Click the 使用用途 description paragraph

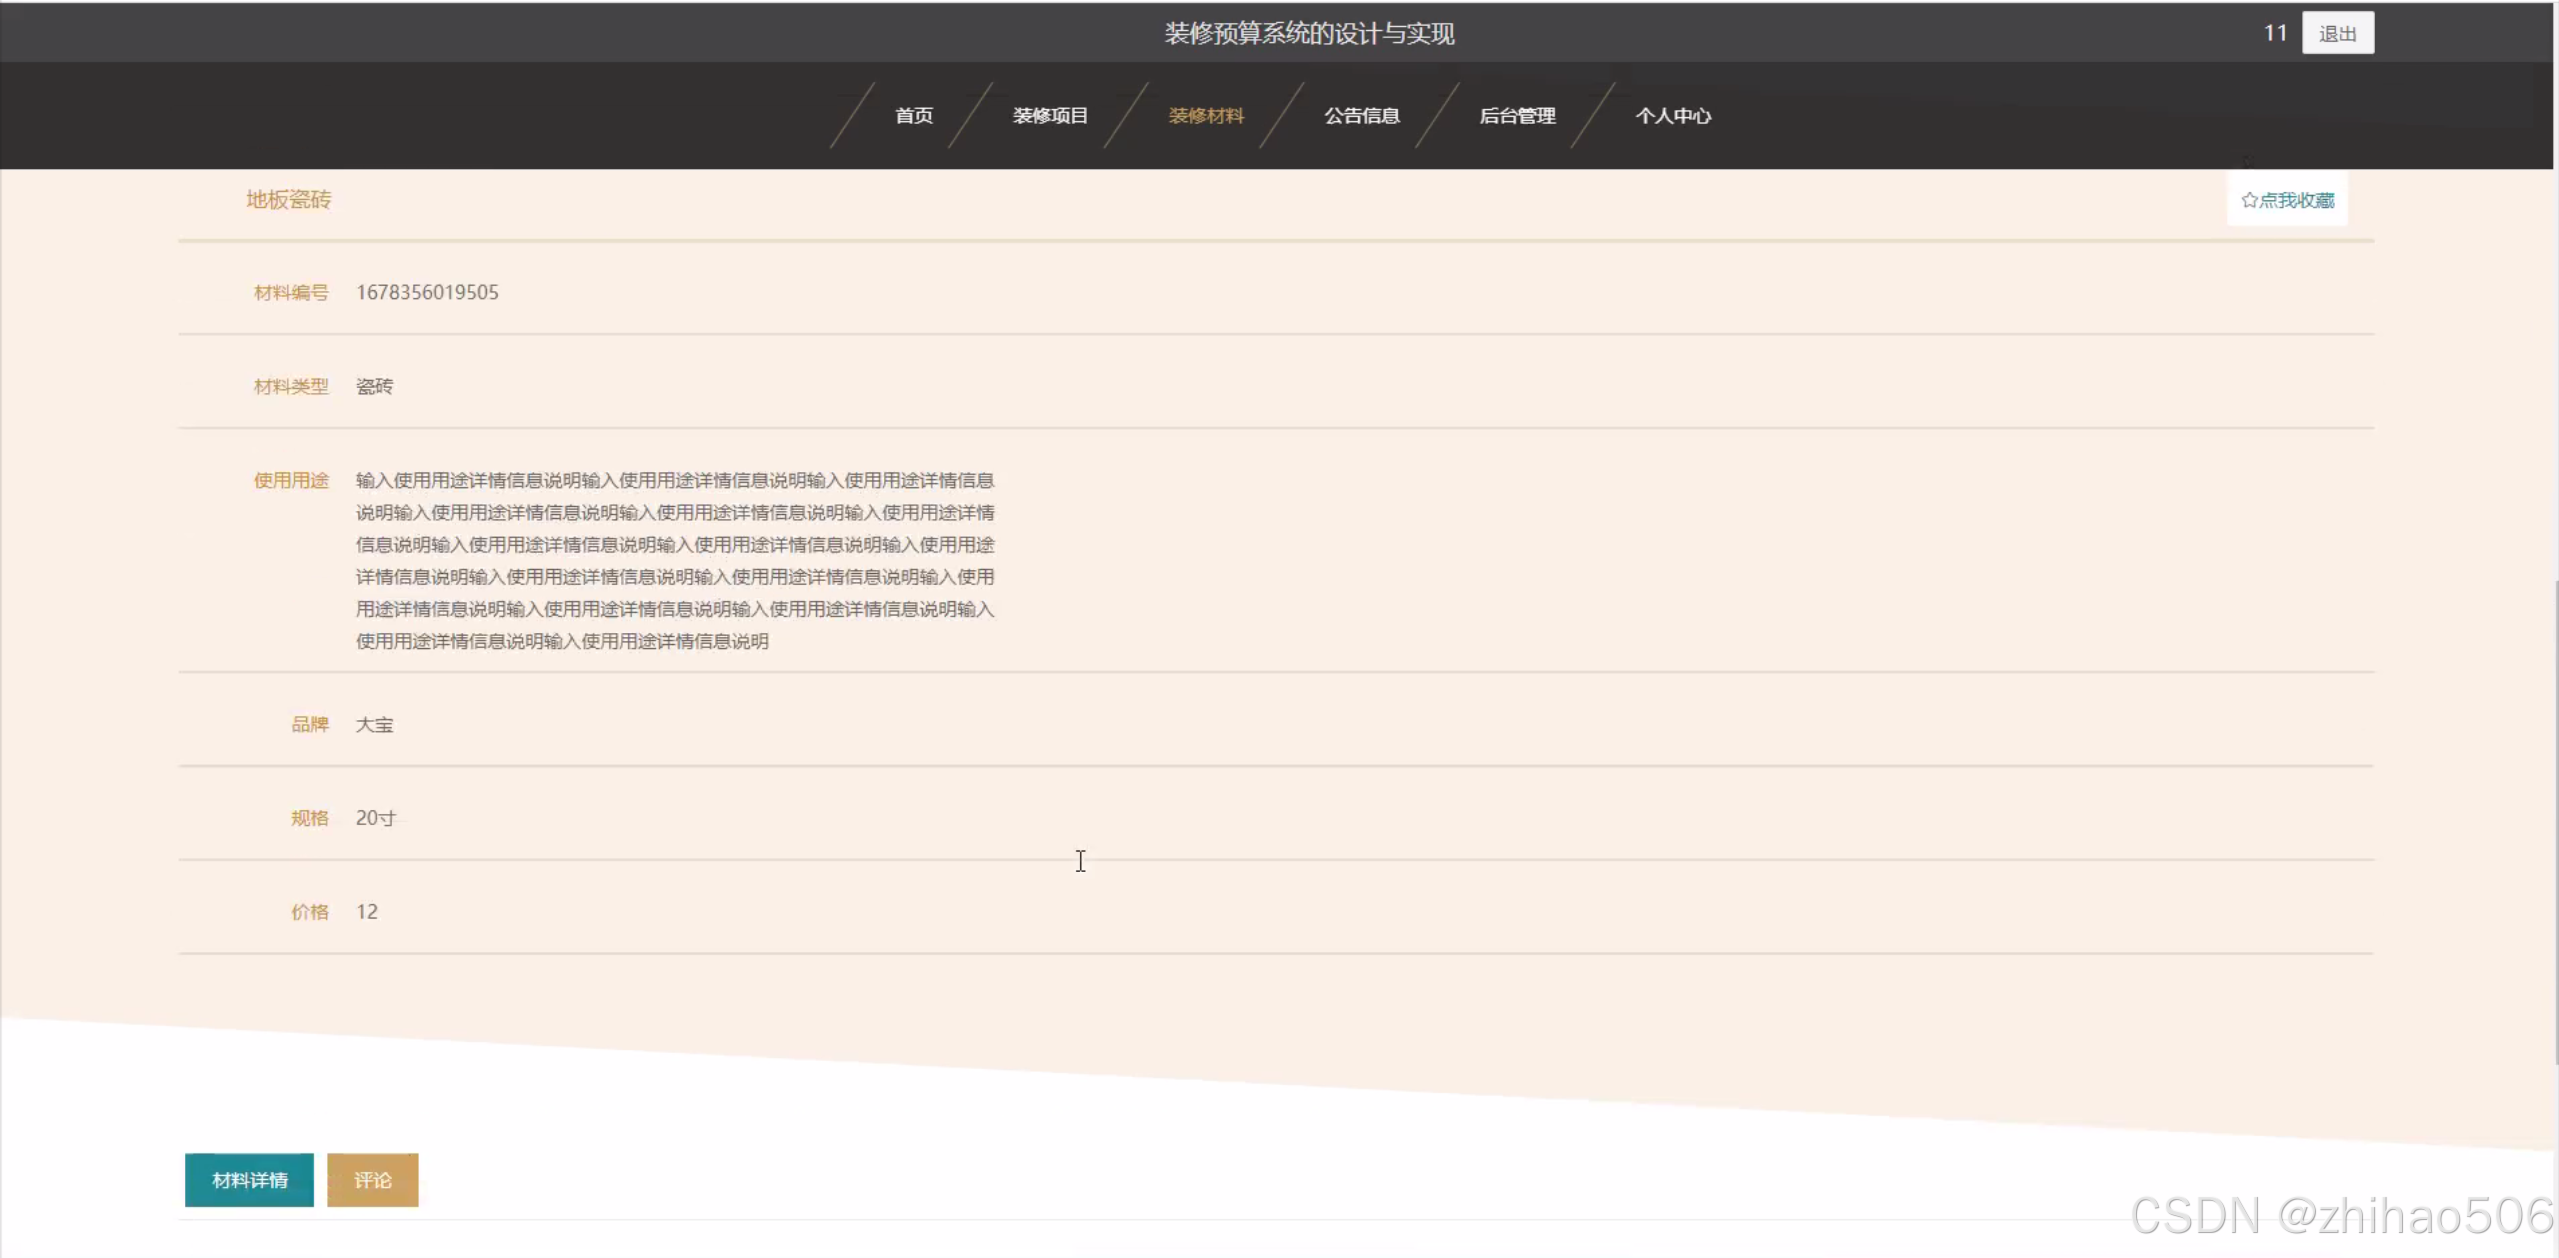click(675, 560)
